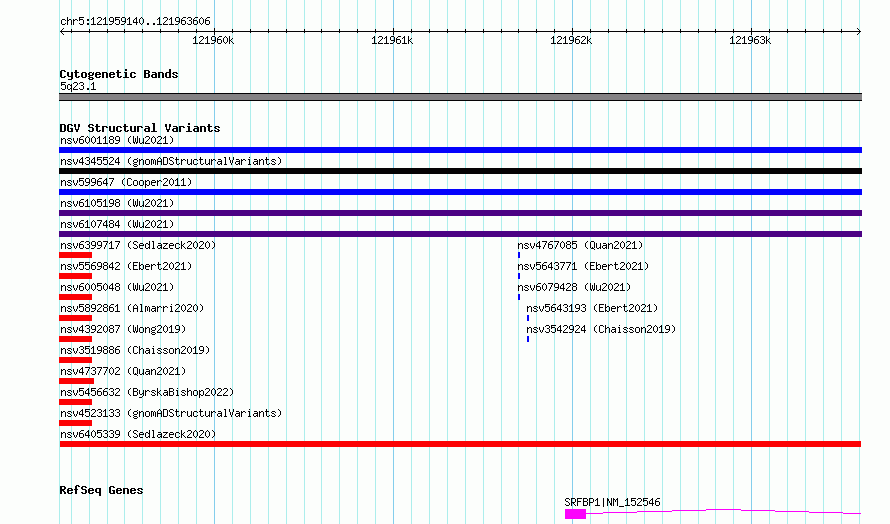Select nsv5892861 (Almarri2020) label

click(x=132, y=308)
